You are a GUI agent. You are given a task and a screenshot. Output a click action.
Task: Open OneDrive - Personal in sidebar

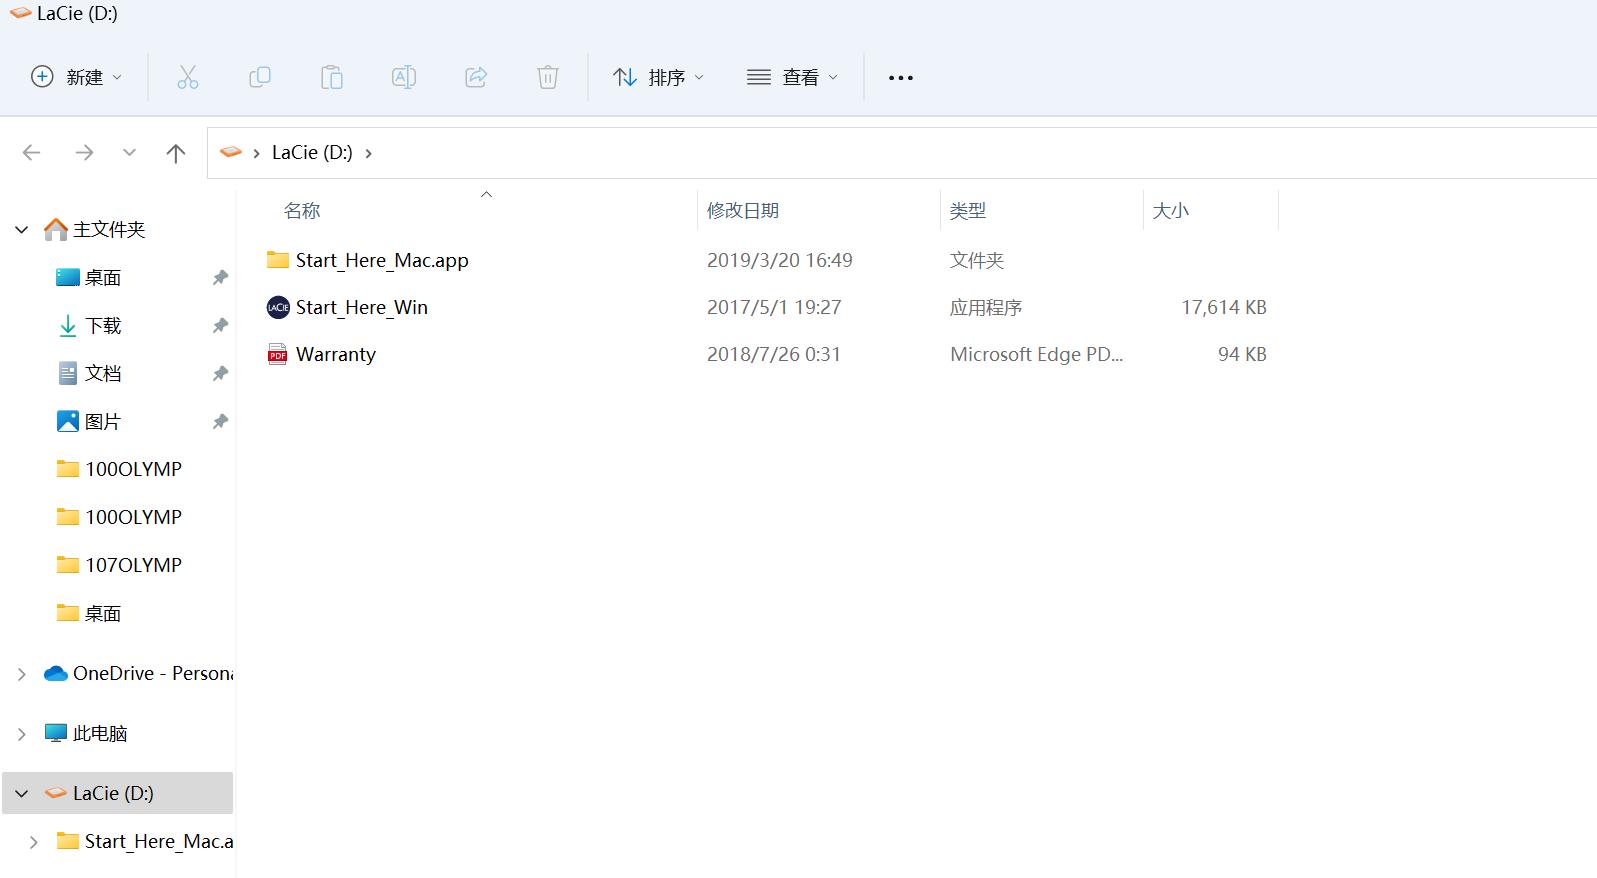point(152,674)
